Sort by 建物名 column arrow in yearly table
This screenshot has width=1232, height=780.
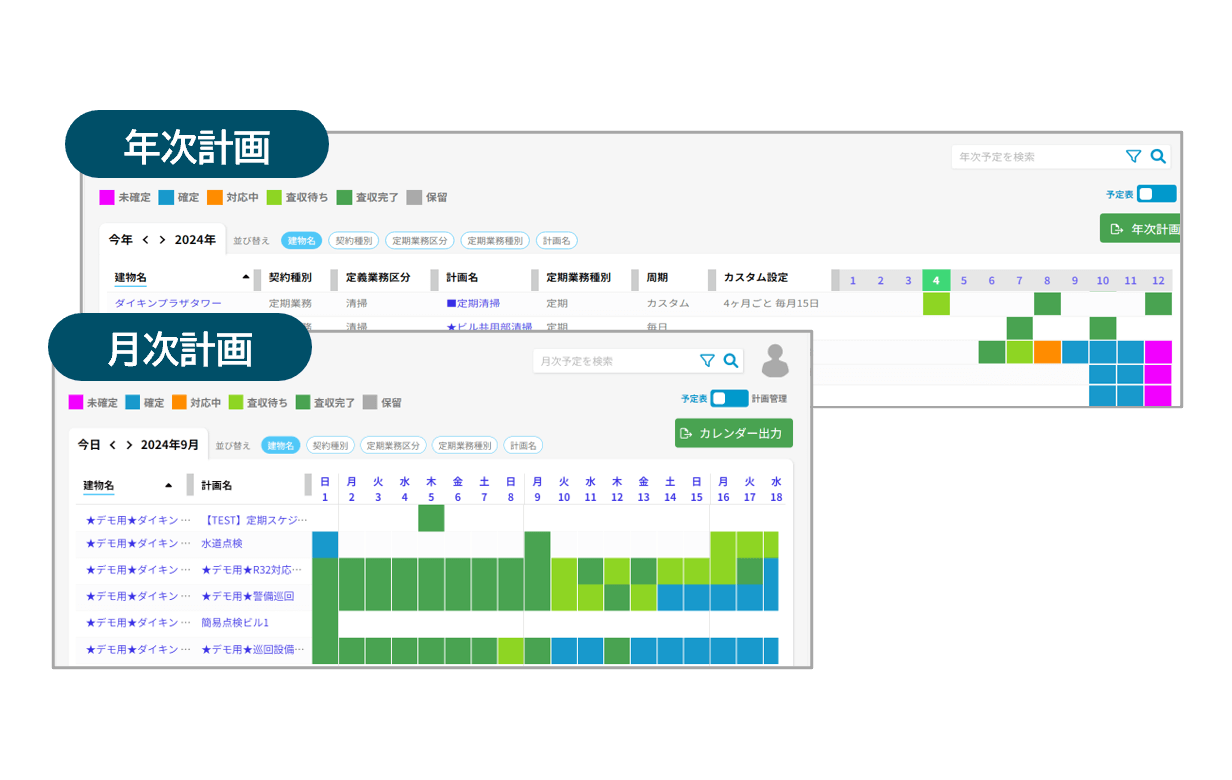[246, 277]
